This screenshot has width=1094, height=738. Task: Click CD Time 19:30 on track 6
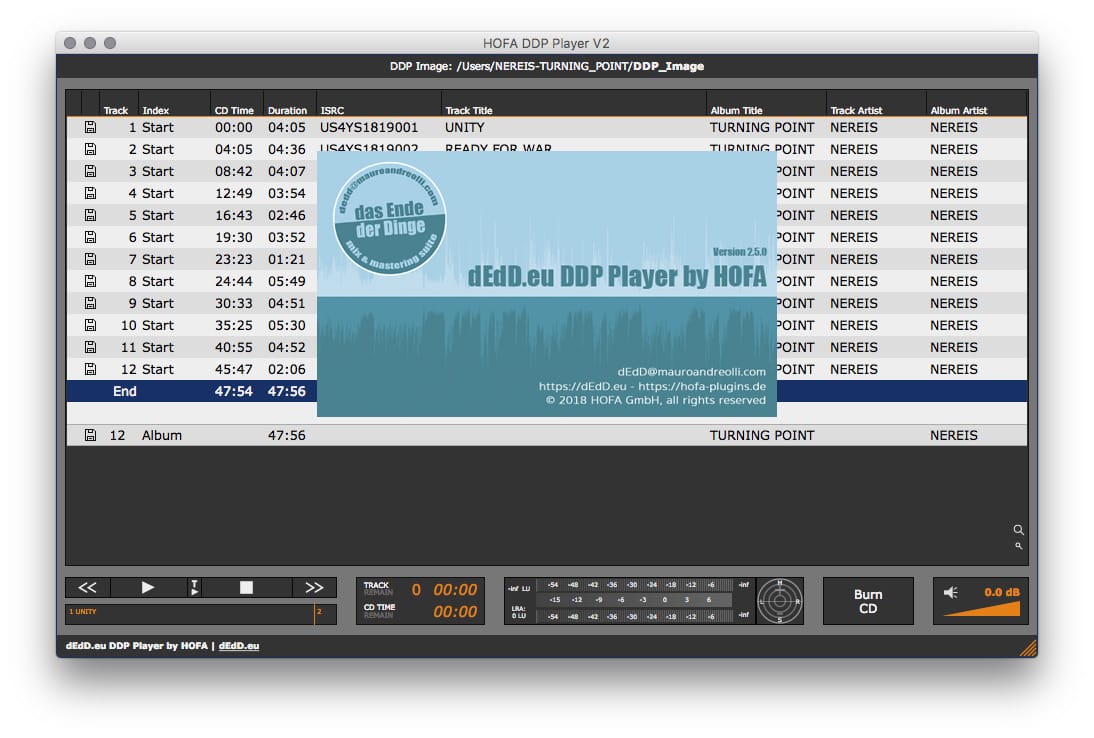click(x=234, y=237)
